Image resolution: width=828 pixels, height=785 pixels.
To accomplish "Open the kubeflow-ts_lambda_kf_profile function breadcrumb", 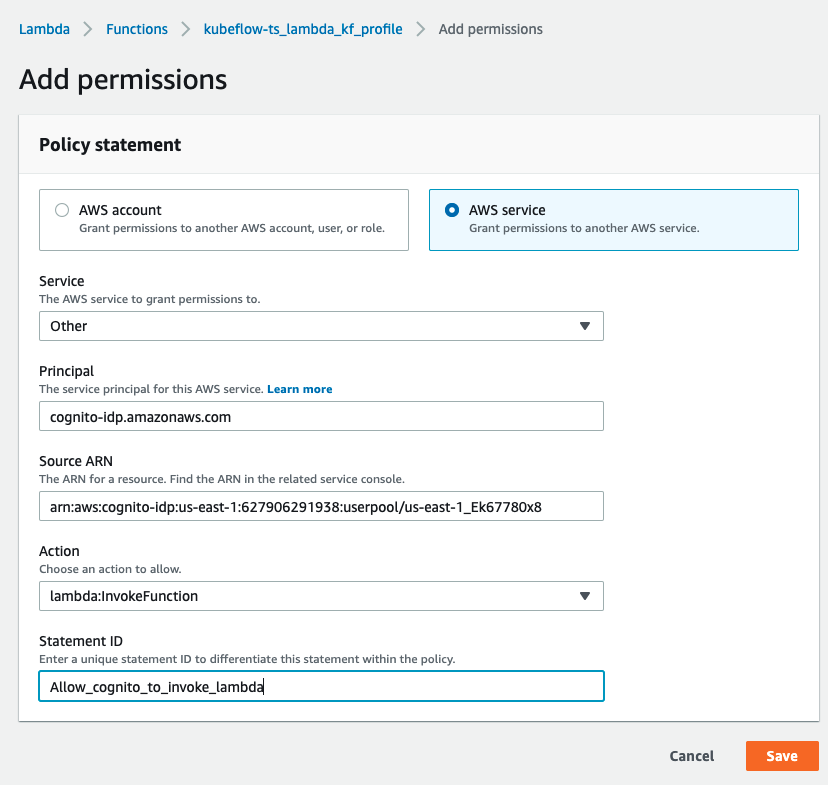I will (302, 29).
